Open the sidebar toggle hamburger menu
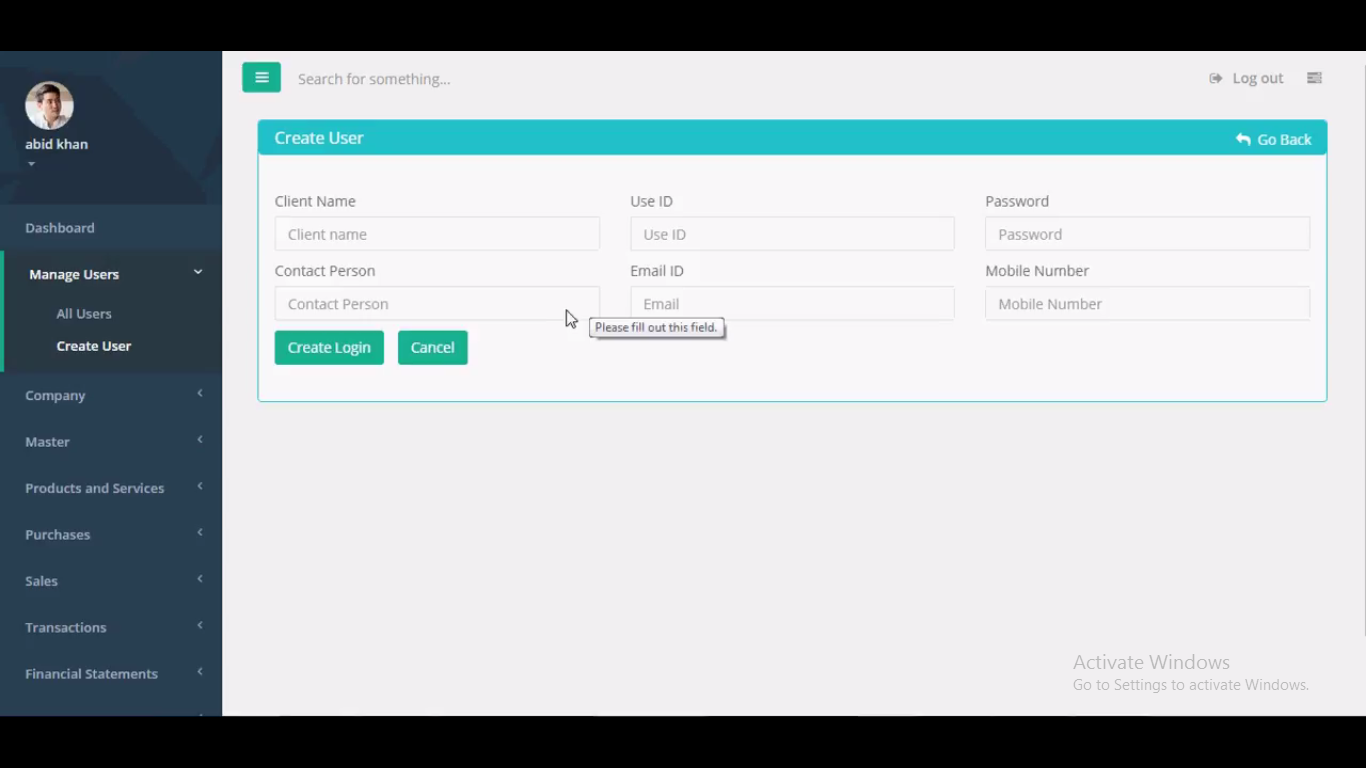 click(261, 77)
